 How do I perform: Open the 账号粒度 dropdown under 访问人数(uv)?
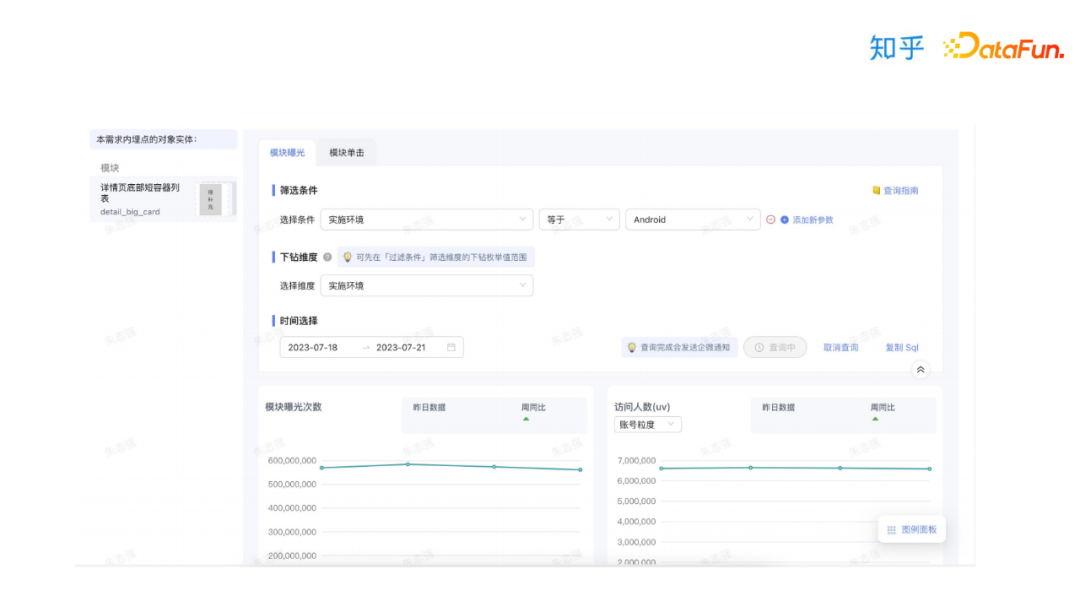coord(647,424)
